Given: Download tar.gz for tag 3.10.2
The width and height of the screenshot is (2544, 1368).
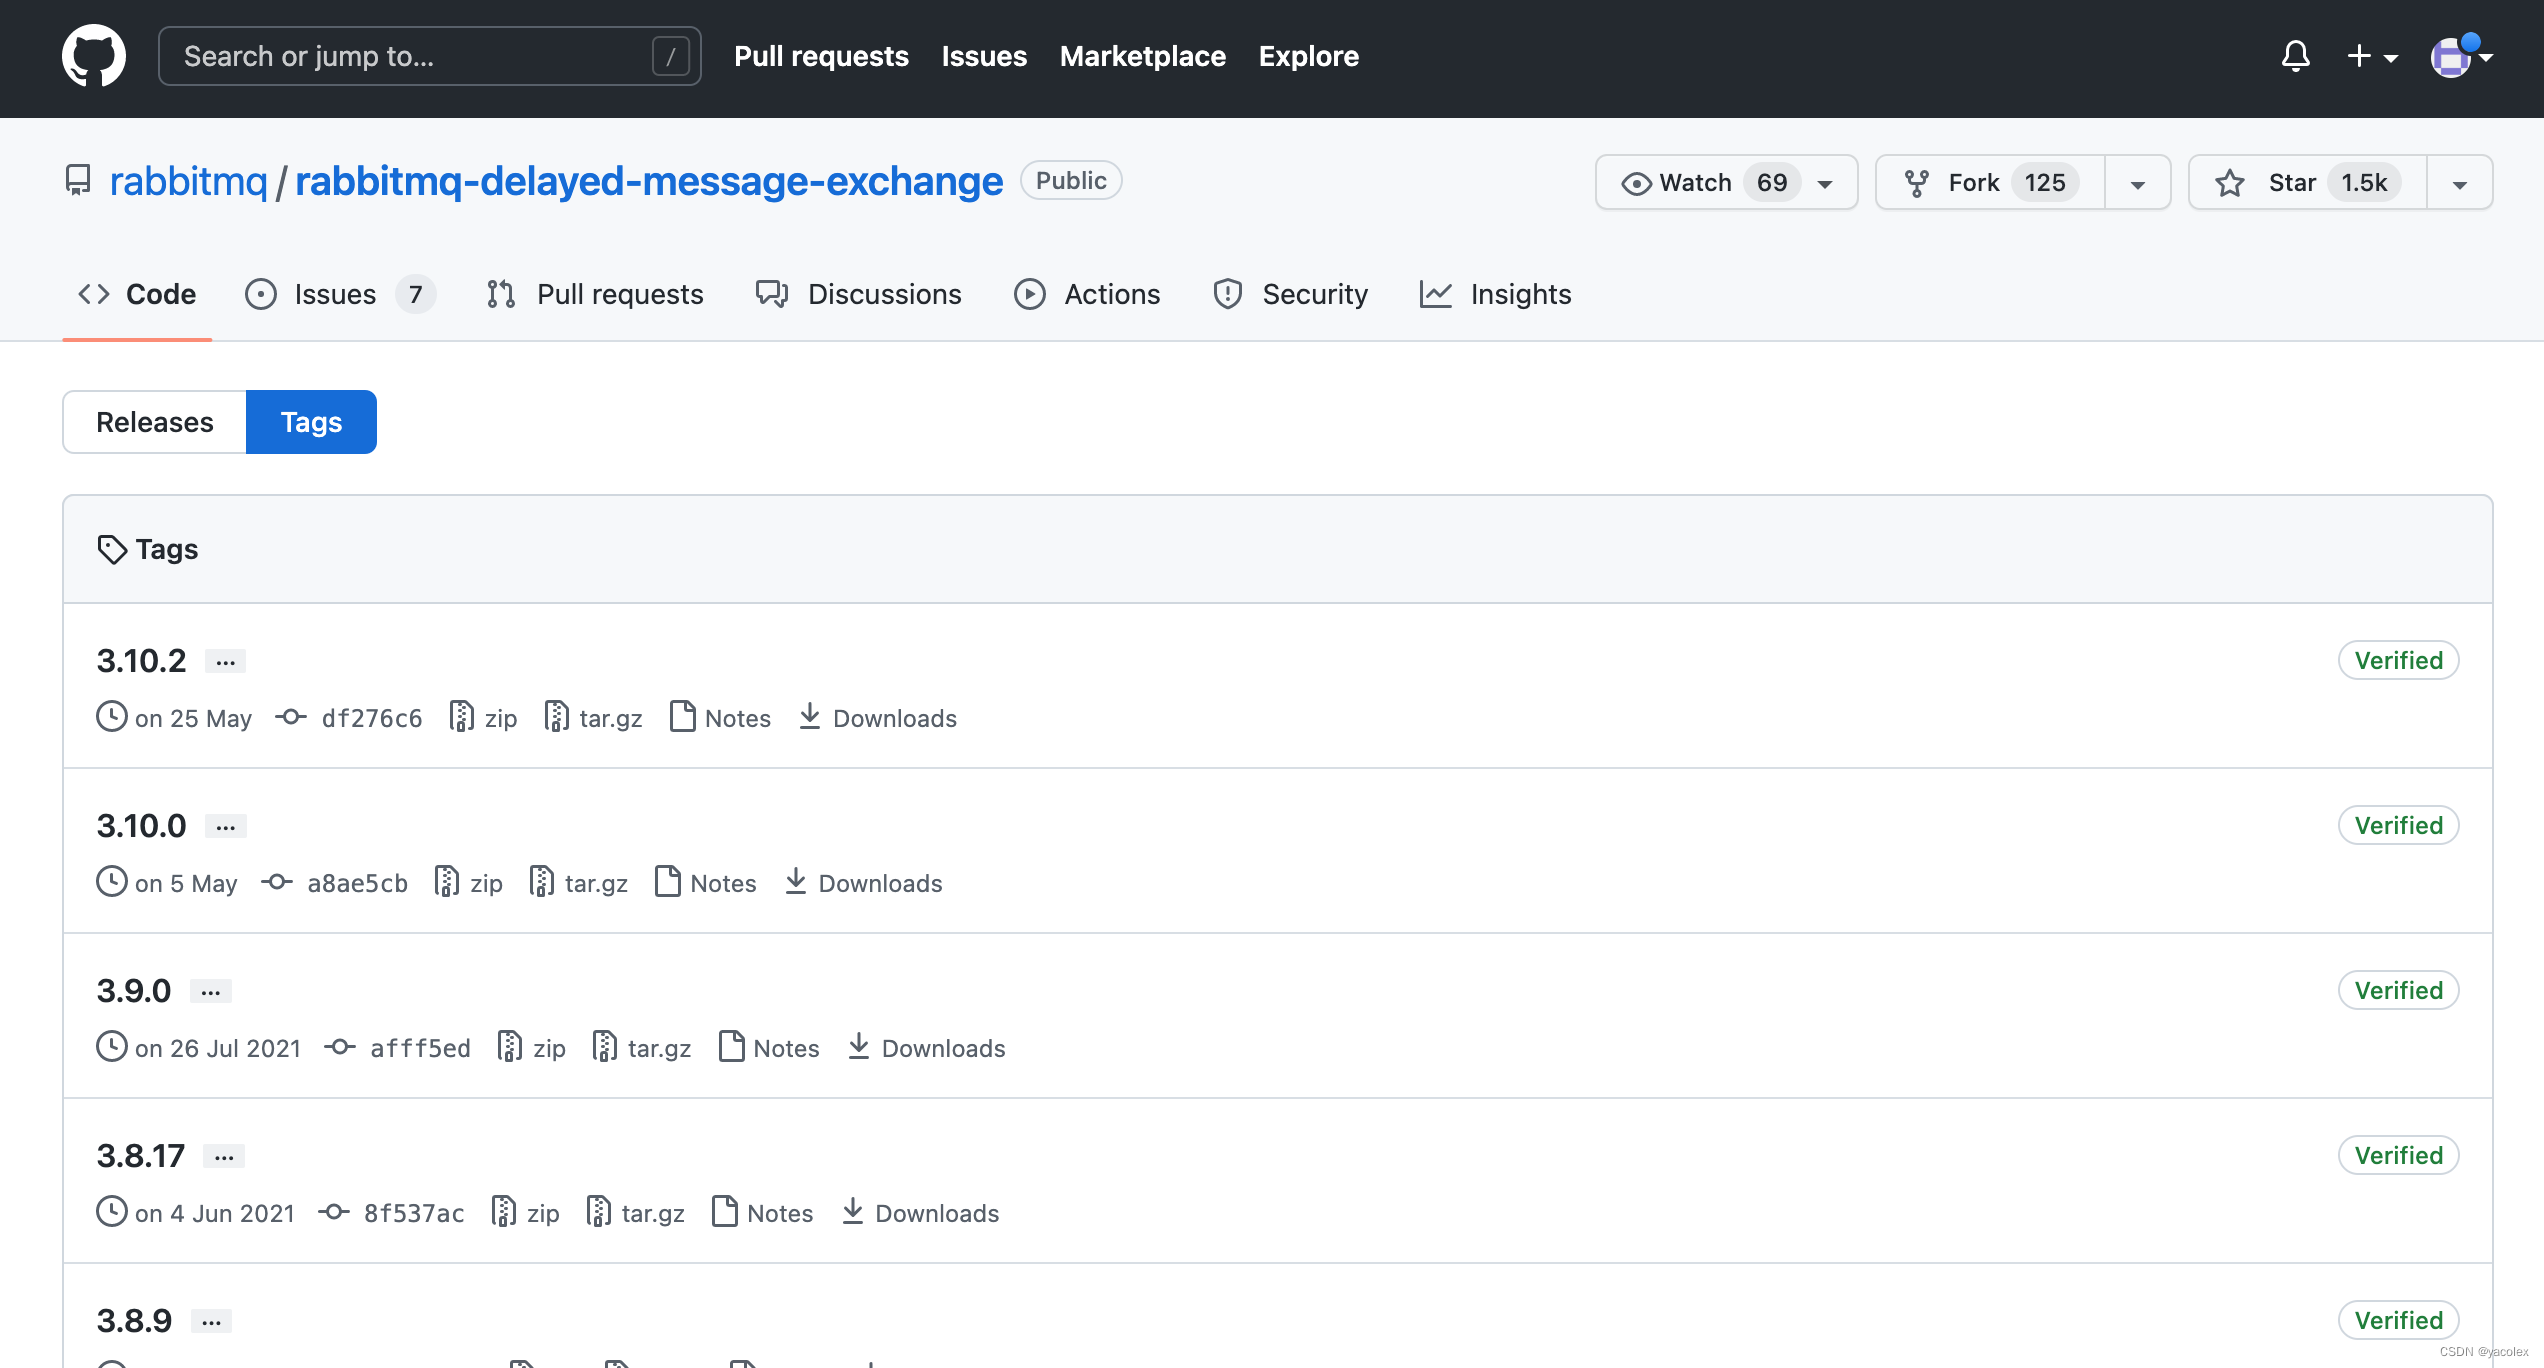Looking at the screenshot, I should [594, 718].
